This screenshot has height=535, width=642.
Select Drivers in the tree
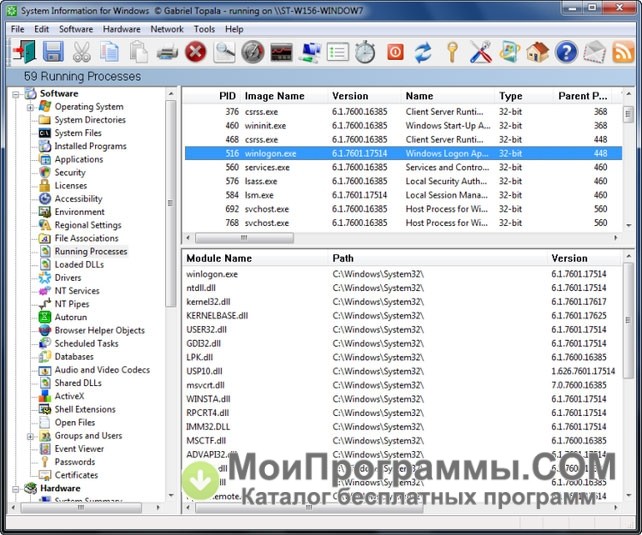68,278
